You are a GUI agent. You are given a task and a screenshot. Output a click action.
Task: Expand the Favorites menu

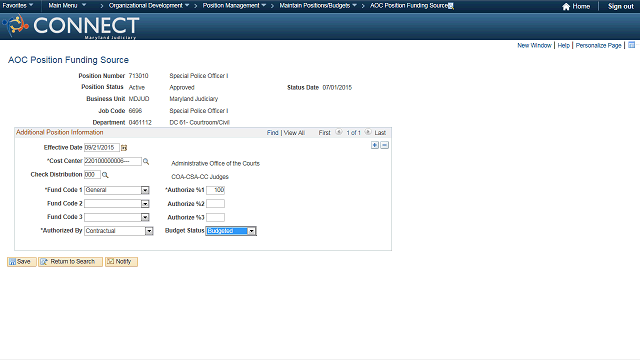click(18, 6)
